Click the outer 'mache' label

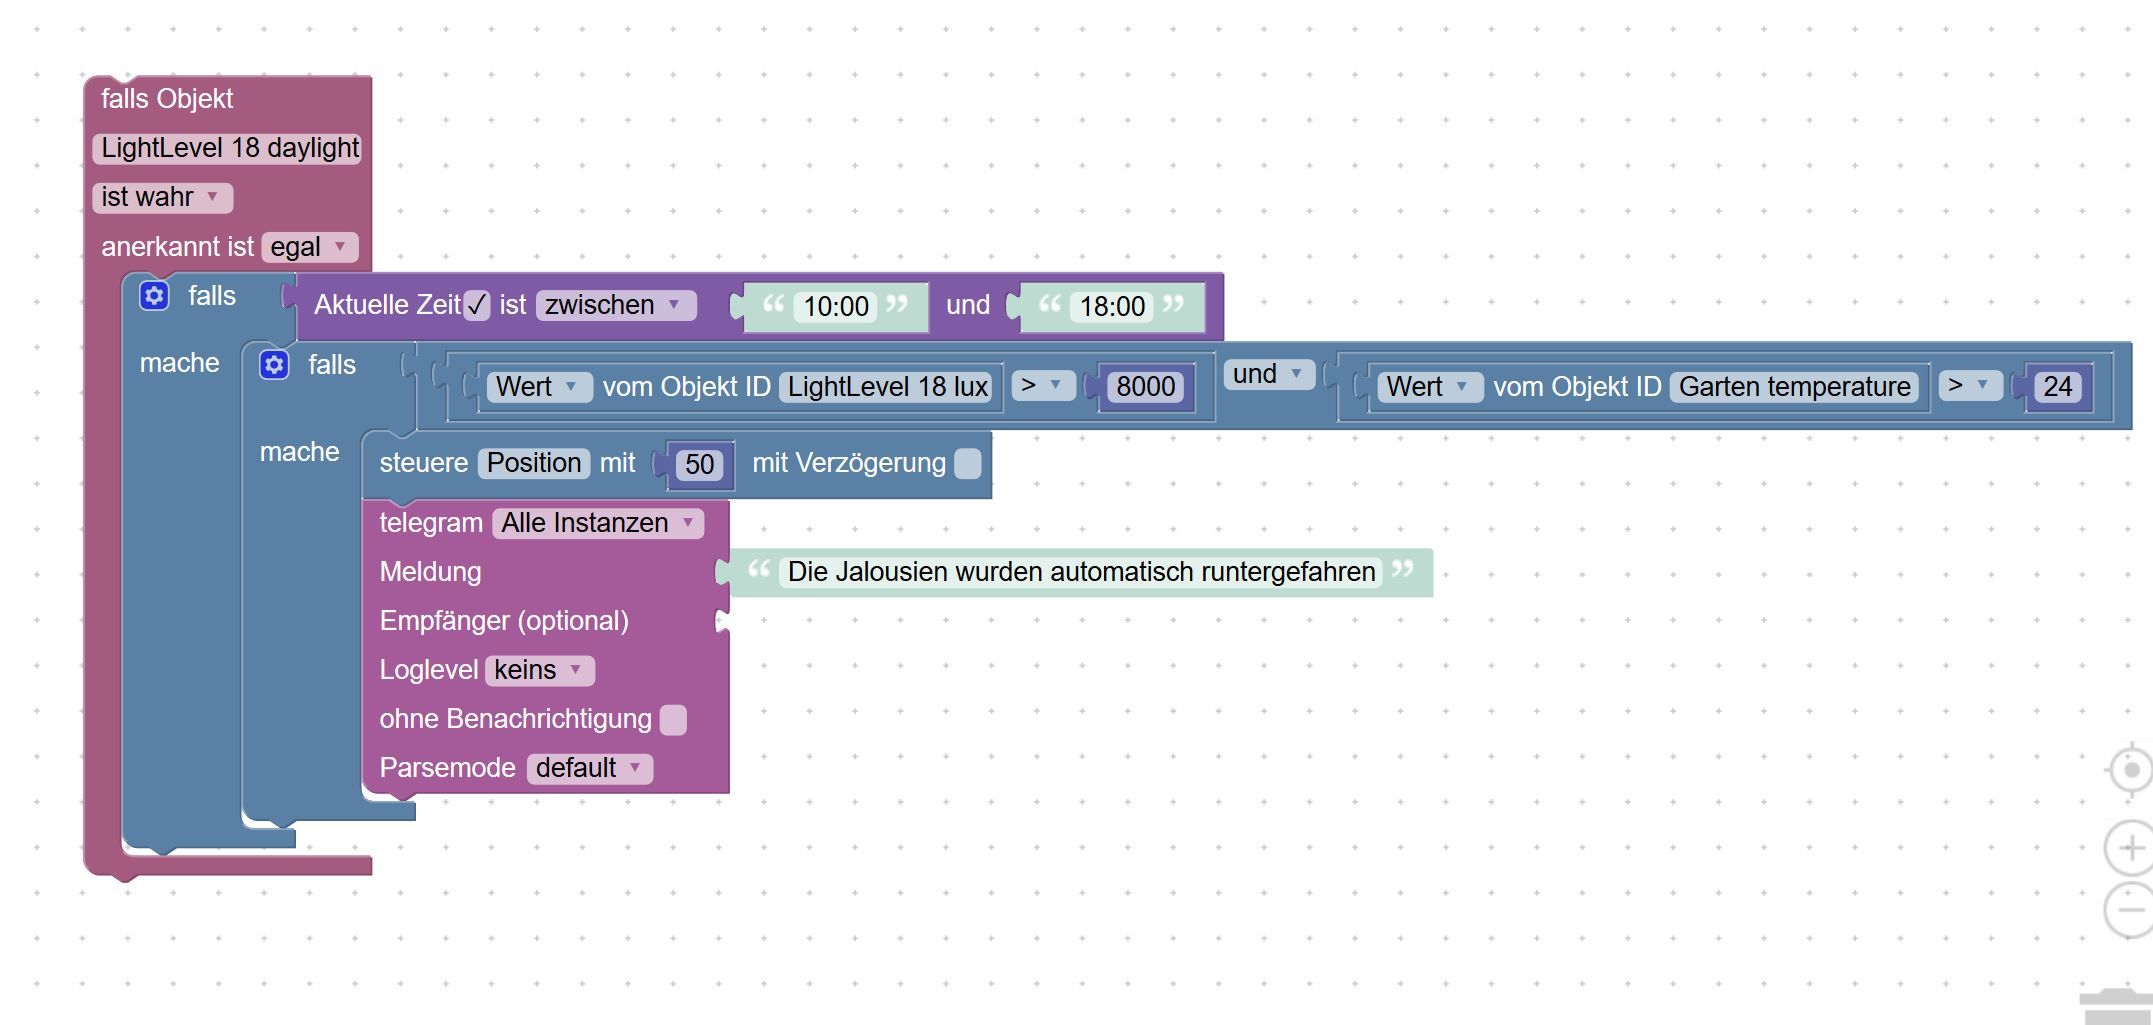[179, 363]
